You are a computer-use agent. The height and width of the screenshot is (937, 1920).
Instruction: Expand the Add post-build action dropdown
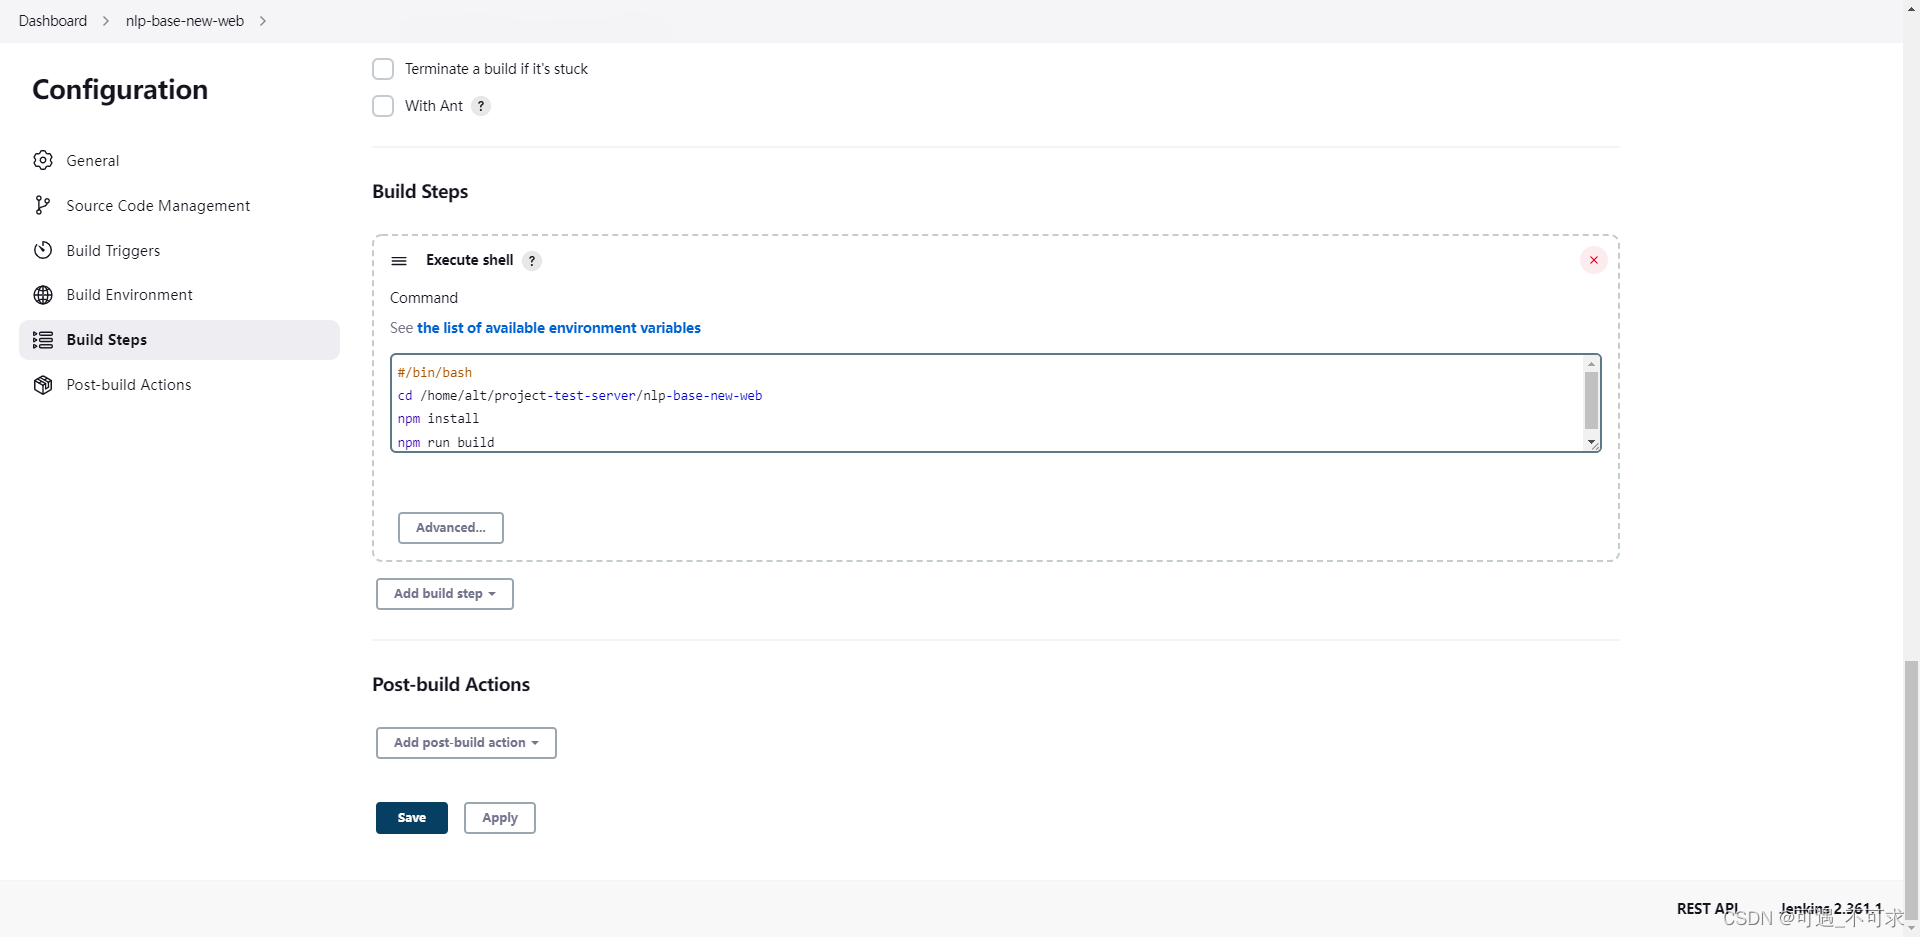pyautogui.click(x=466, y=743)
